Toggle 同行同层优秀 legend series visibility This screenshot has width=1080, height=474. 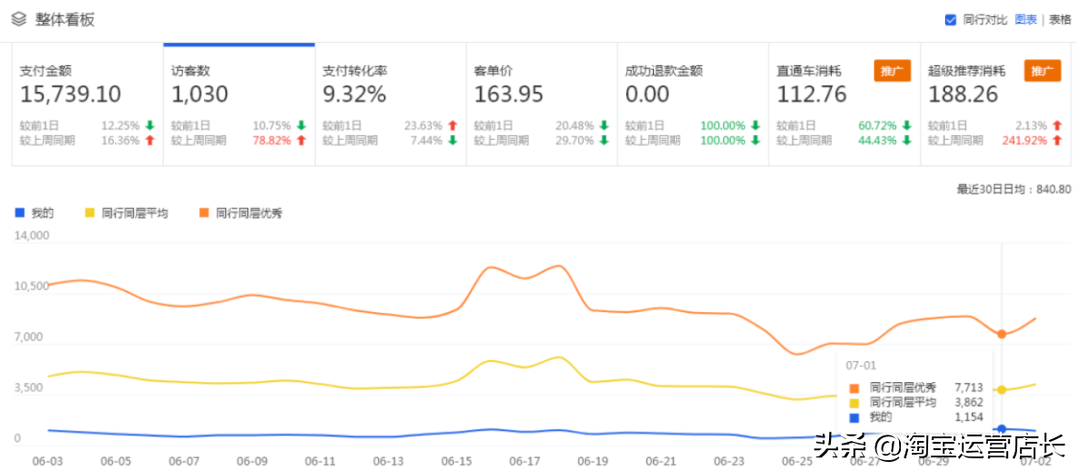coord(240,213)
